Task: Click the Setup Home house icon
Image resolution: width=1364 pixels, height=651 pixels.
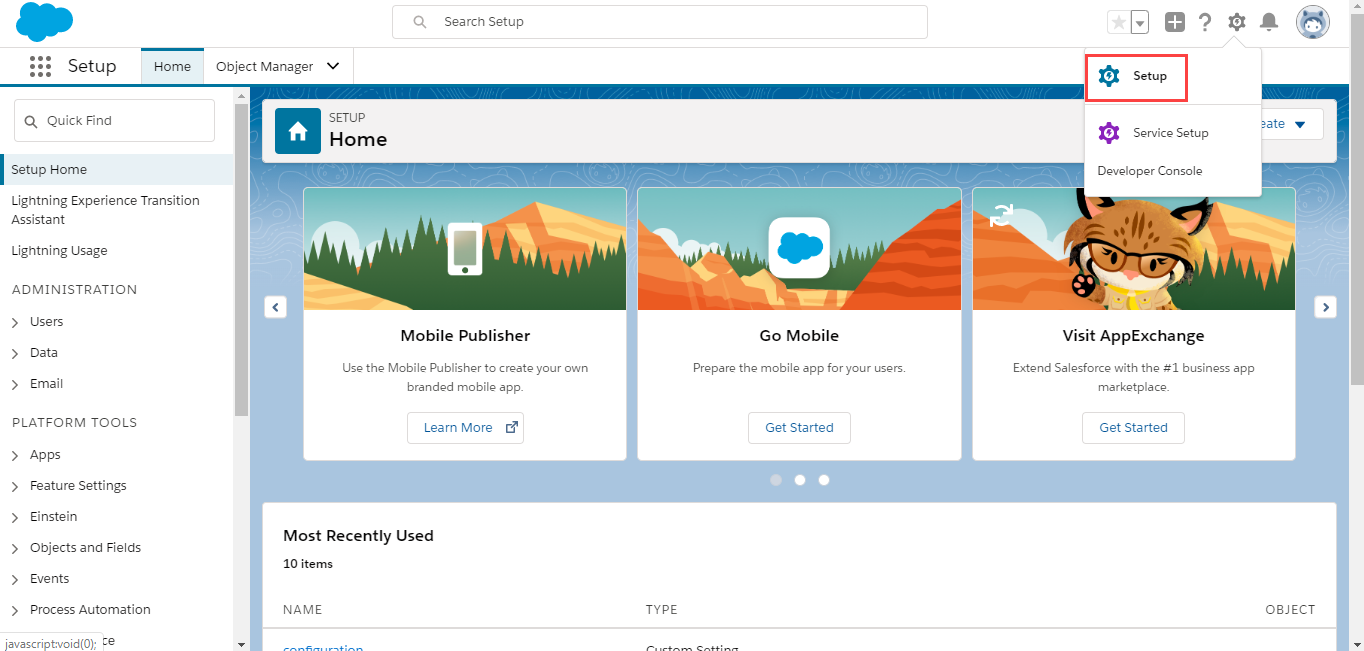Action: pyautogui.click(x=298, y=131)
